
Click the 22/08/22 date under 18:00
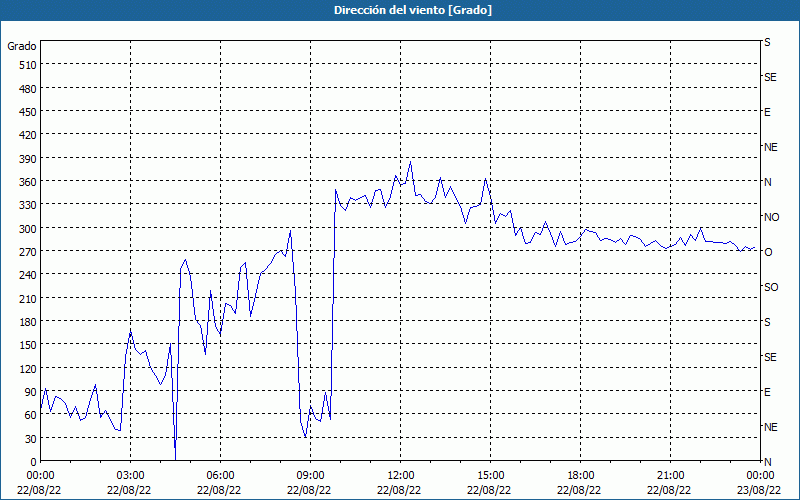pyautogui.click(x=580, y=490)
